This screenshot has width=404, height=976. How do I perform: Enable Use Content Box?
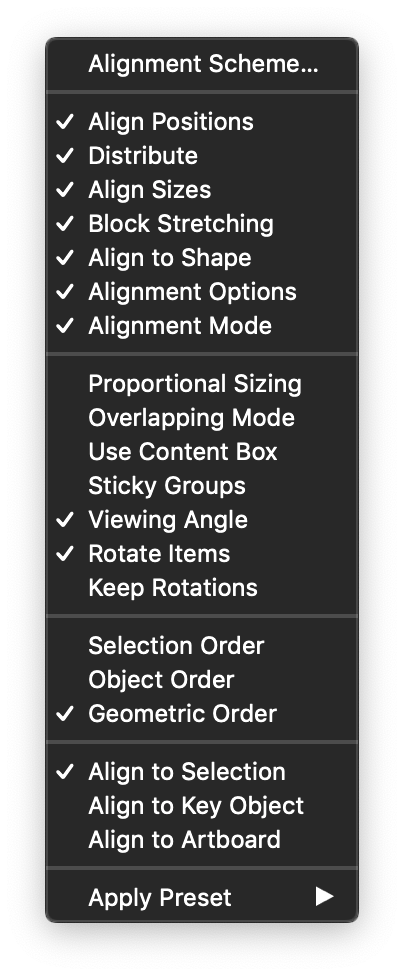202,452
